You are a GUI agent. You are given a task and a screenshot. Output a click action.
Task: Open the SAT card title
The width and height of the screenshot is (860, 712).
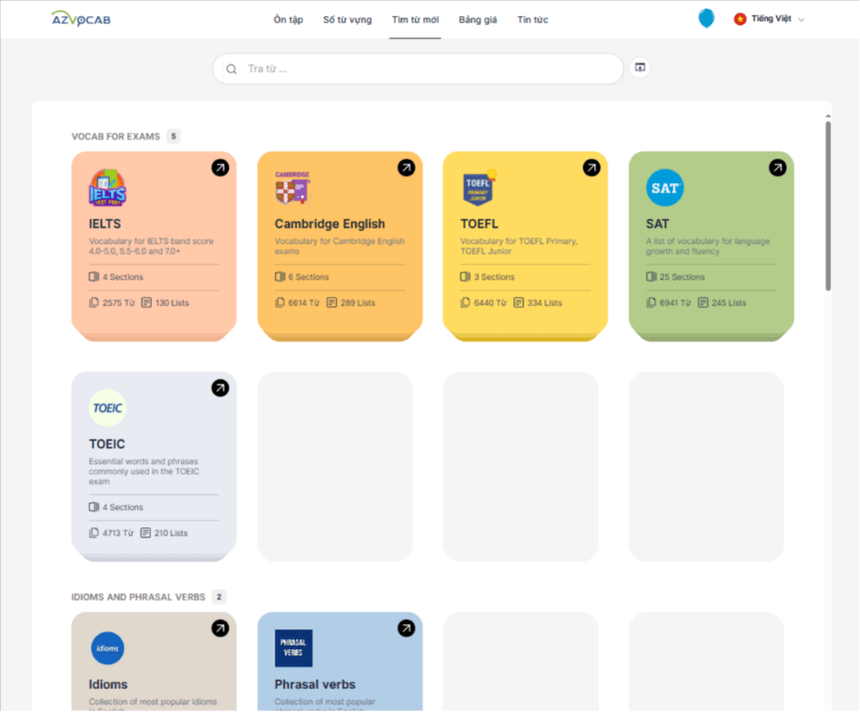click(657, 224)
